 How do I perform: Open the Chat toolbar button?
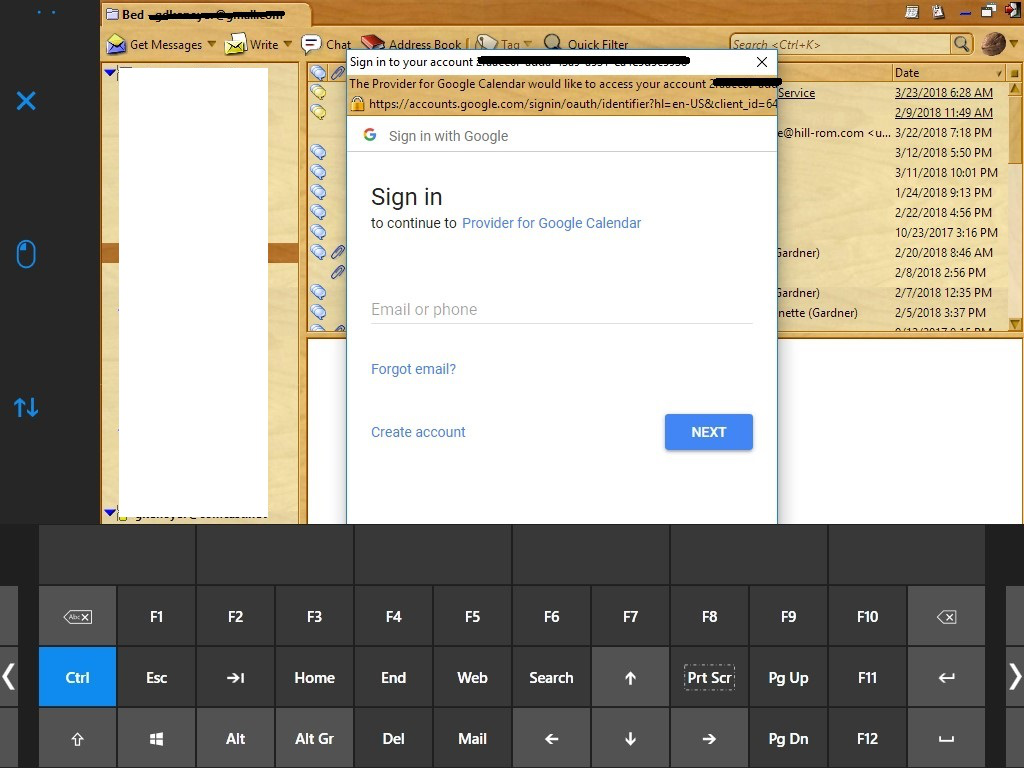click(x=326, y=44)
